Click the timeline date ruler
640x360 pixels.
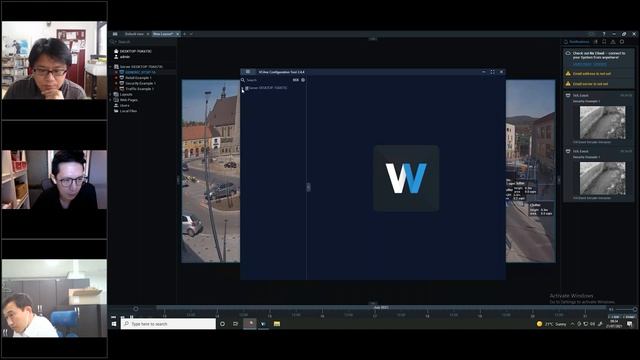coord(380,315)
